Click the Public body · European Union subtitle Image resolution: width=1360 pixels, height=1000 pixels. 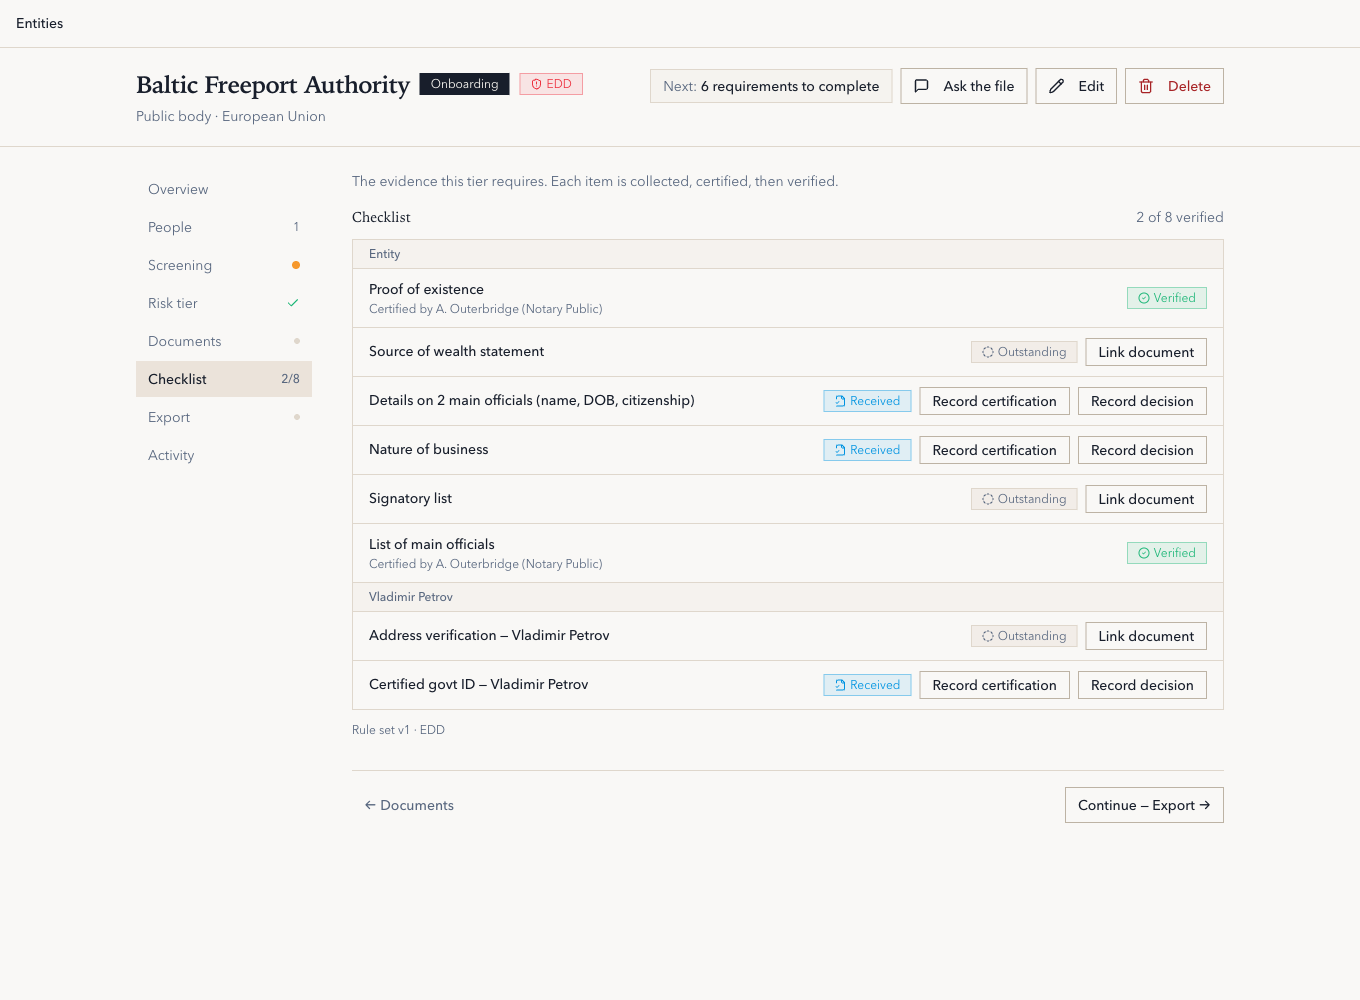coord(231,116)
